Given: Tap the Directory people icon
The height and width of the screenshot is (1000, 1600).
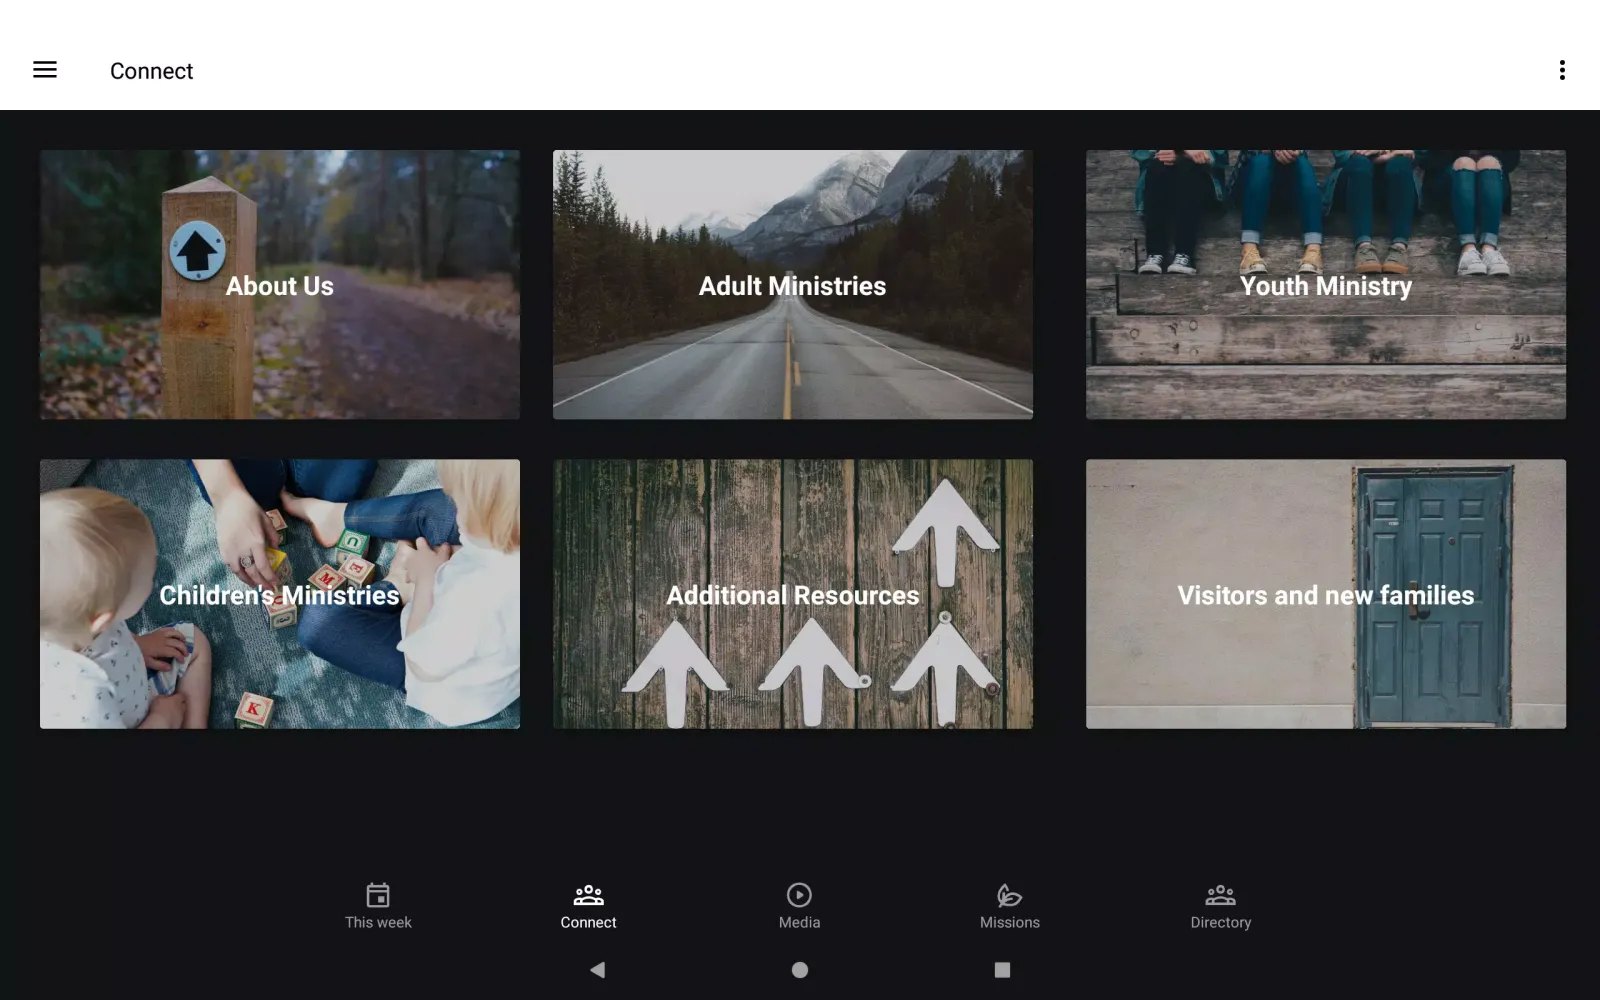Looking at the screenshot, I should [1220, 894].
